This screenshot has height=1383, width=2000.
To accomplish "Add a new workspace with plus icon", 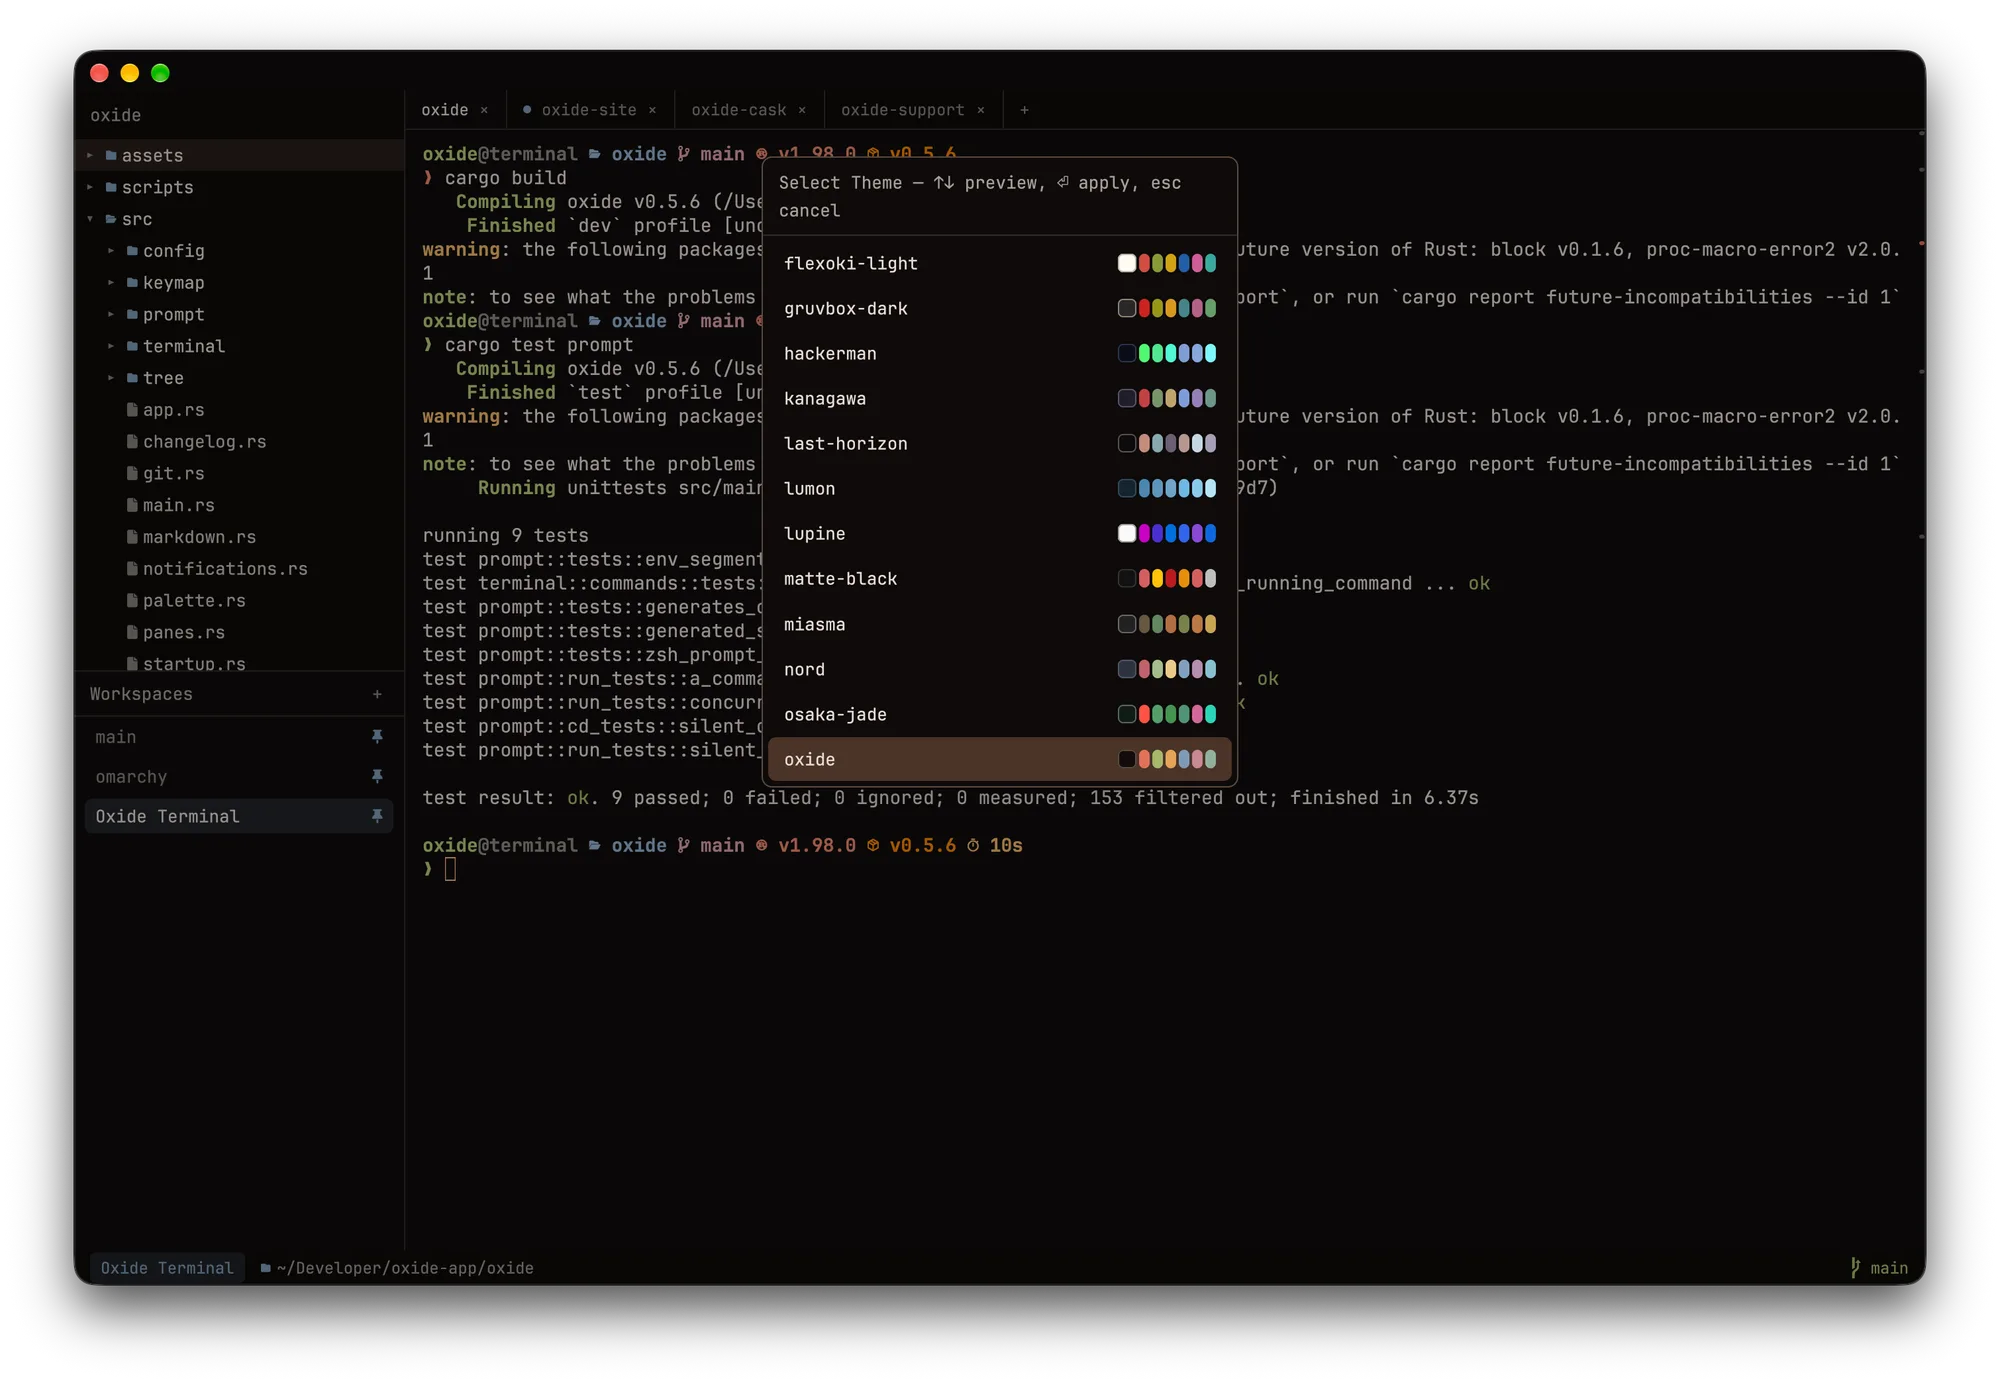I will (x=377, y=694).
